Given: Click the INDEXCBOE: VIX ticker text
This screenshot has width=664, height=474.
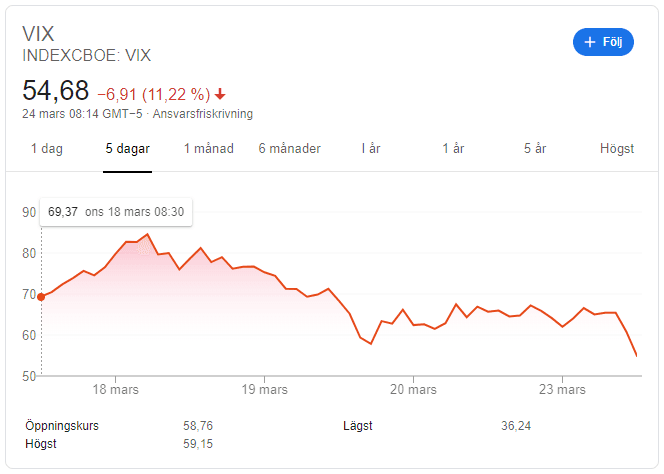Looking at the screenshot, I should (86, 56).
